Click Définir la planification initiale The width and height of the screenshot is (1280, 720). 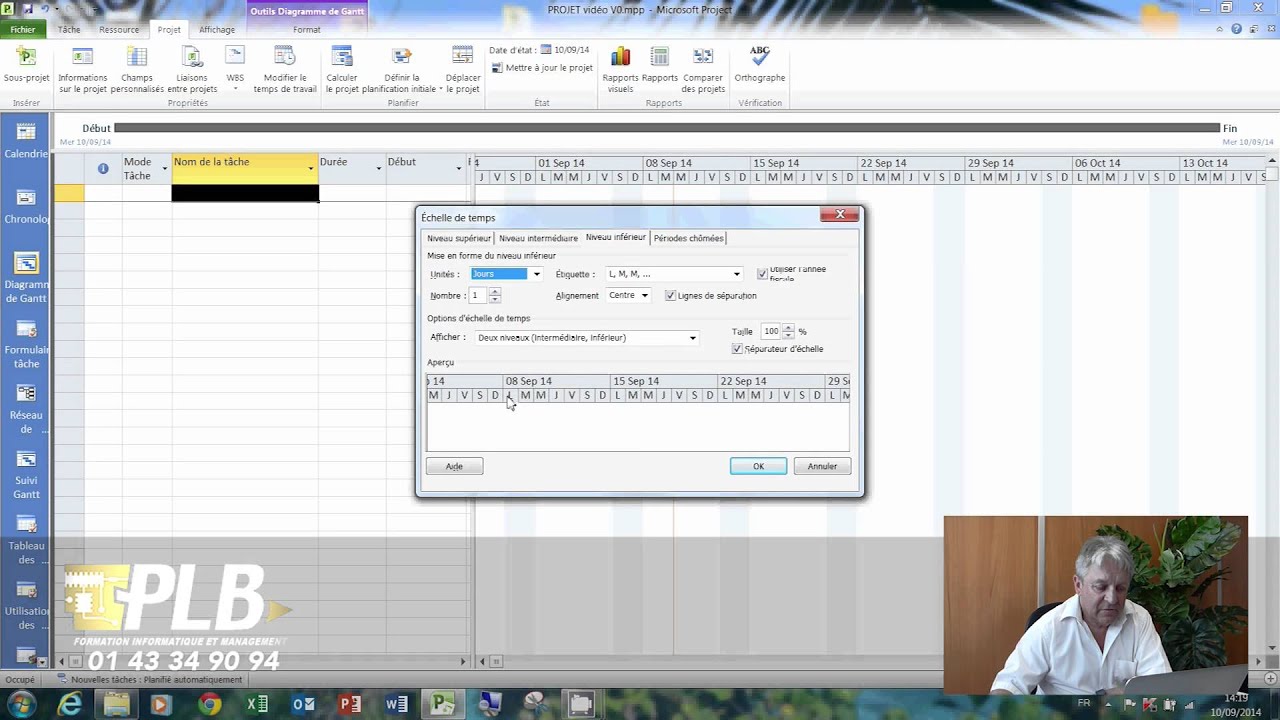click(x=402, y=69)
